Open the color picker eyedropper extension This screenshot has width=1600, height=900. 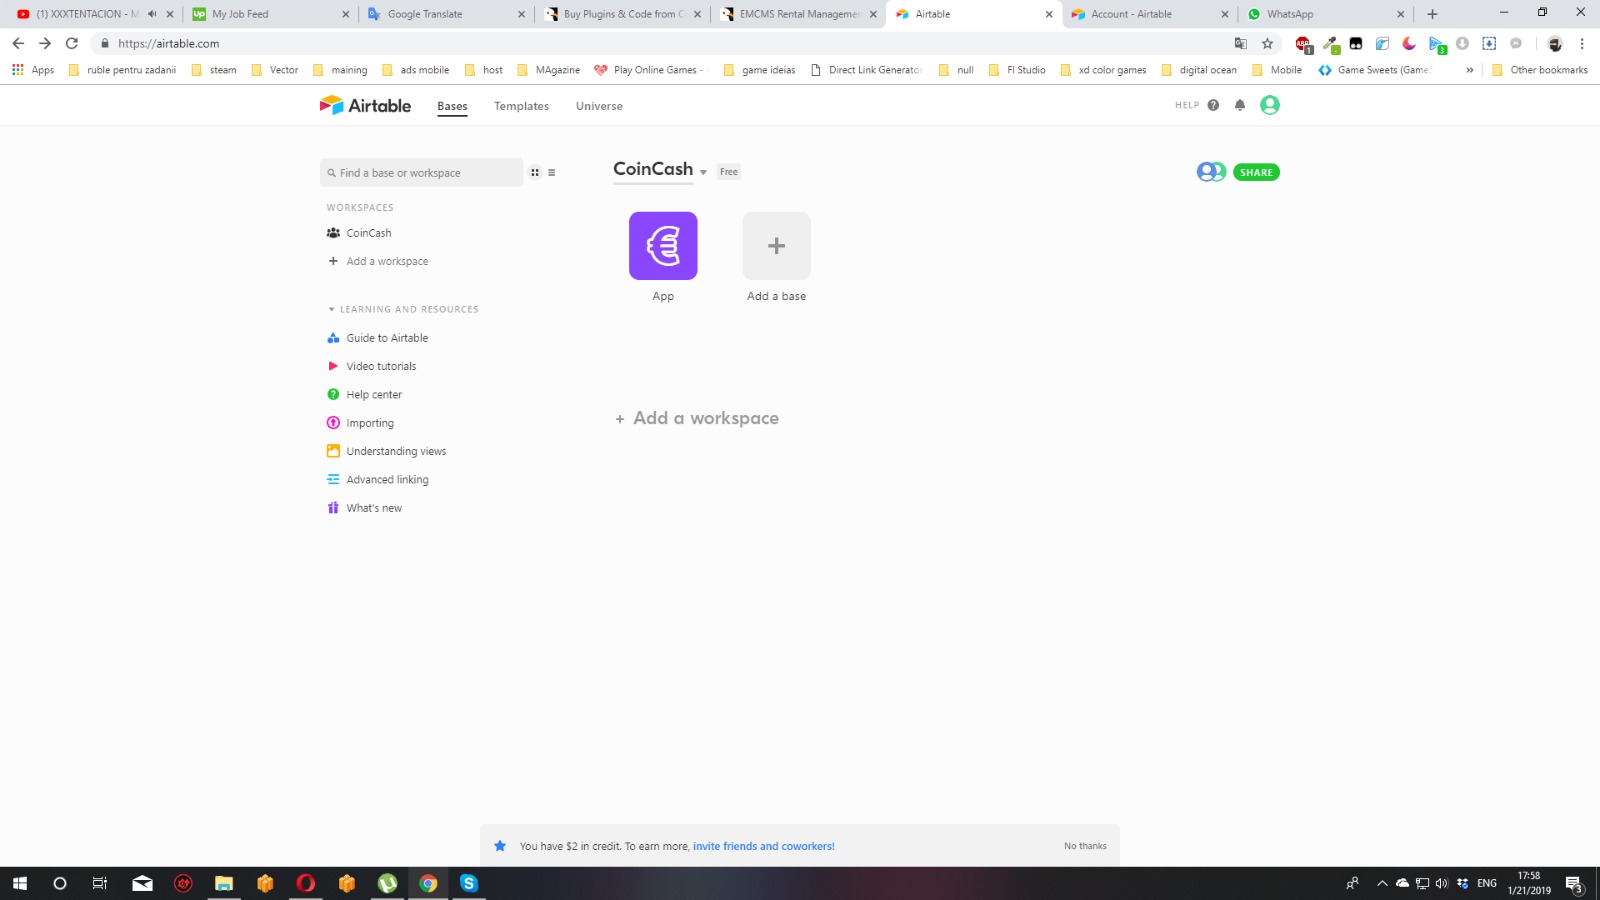pos(1331,44)
